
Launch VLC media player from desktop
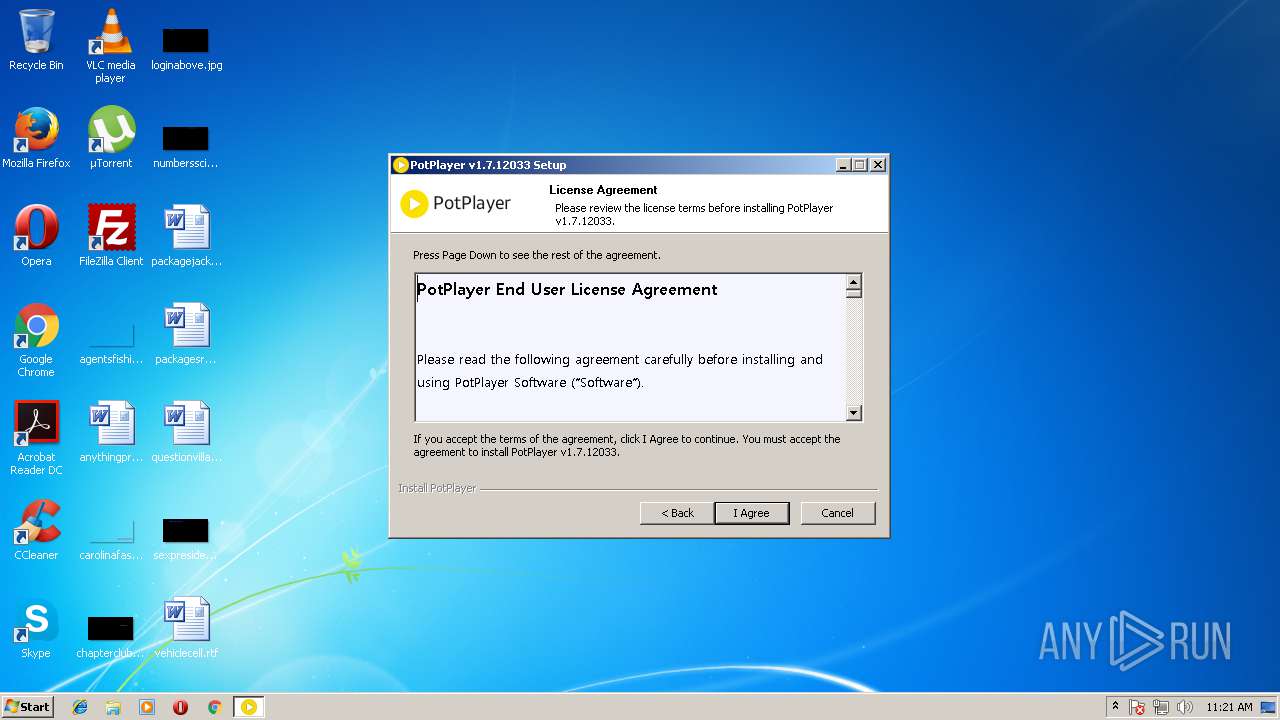tap(110, 46)
